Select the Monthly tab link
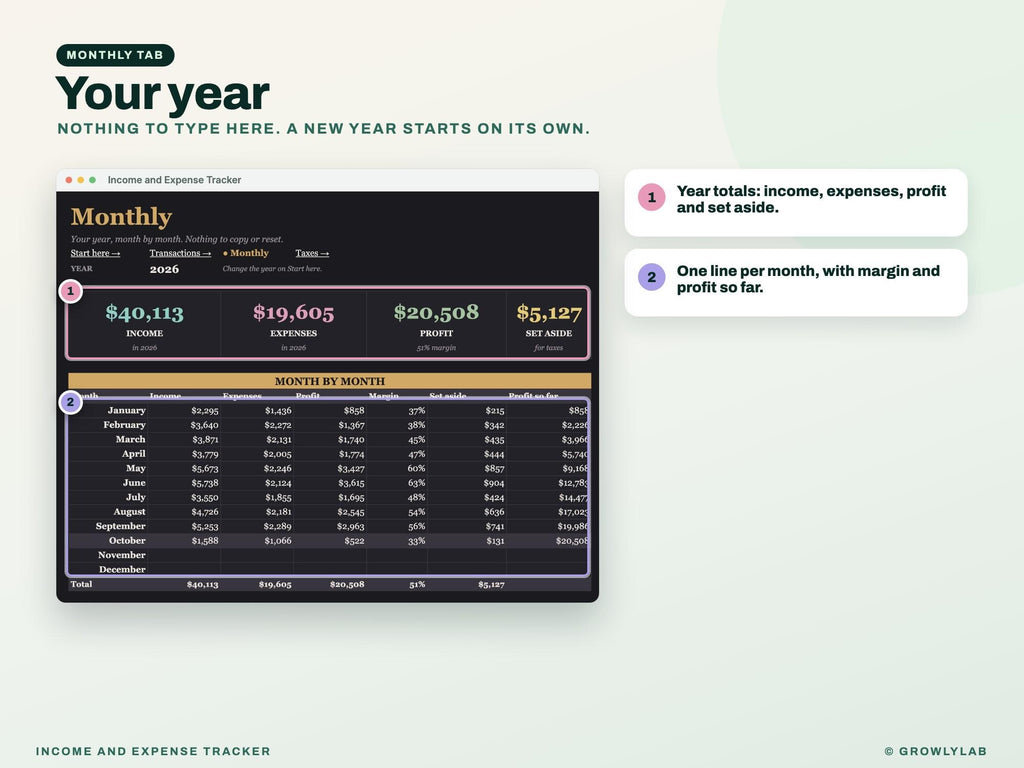The height and width of the screenshot is (768, 1024). [x=246, y=253]
